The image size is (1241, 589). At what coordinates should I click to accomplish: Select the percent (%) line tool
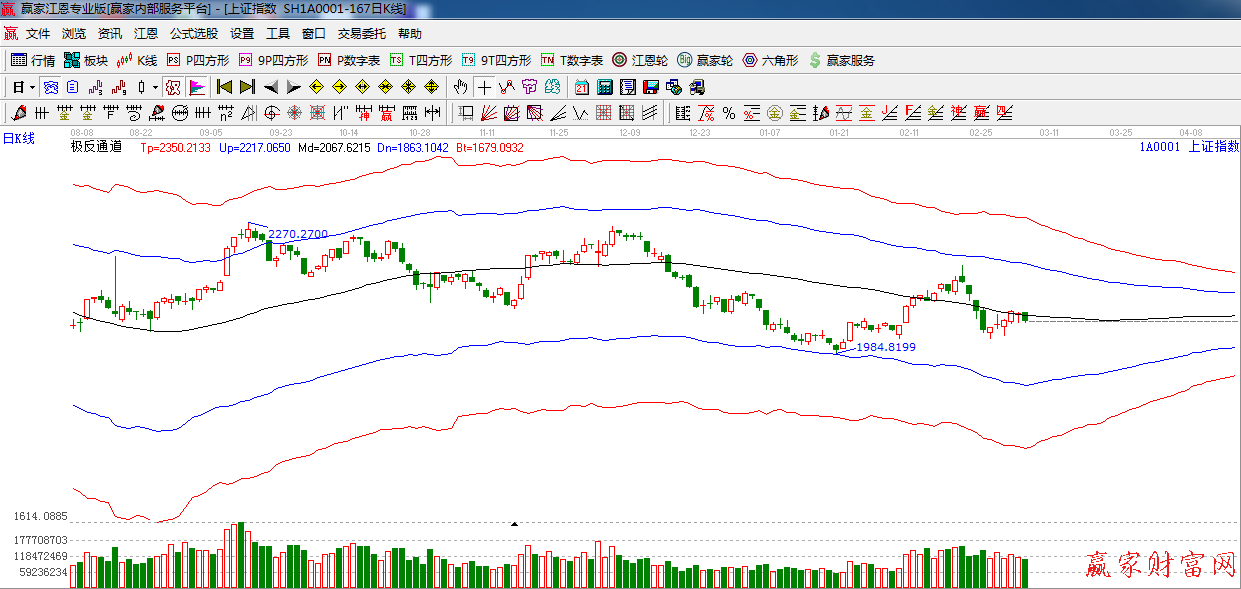[728, 112]
